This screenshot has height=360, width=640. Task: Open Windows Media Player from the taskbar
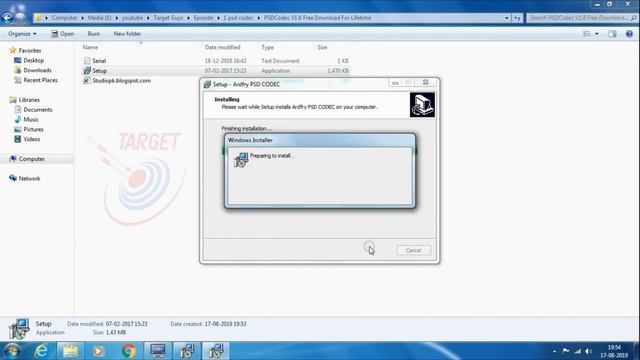tap(98, 351)
